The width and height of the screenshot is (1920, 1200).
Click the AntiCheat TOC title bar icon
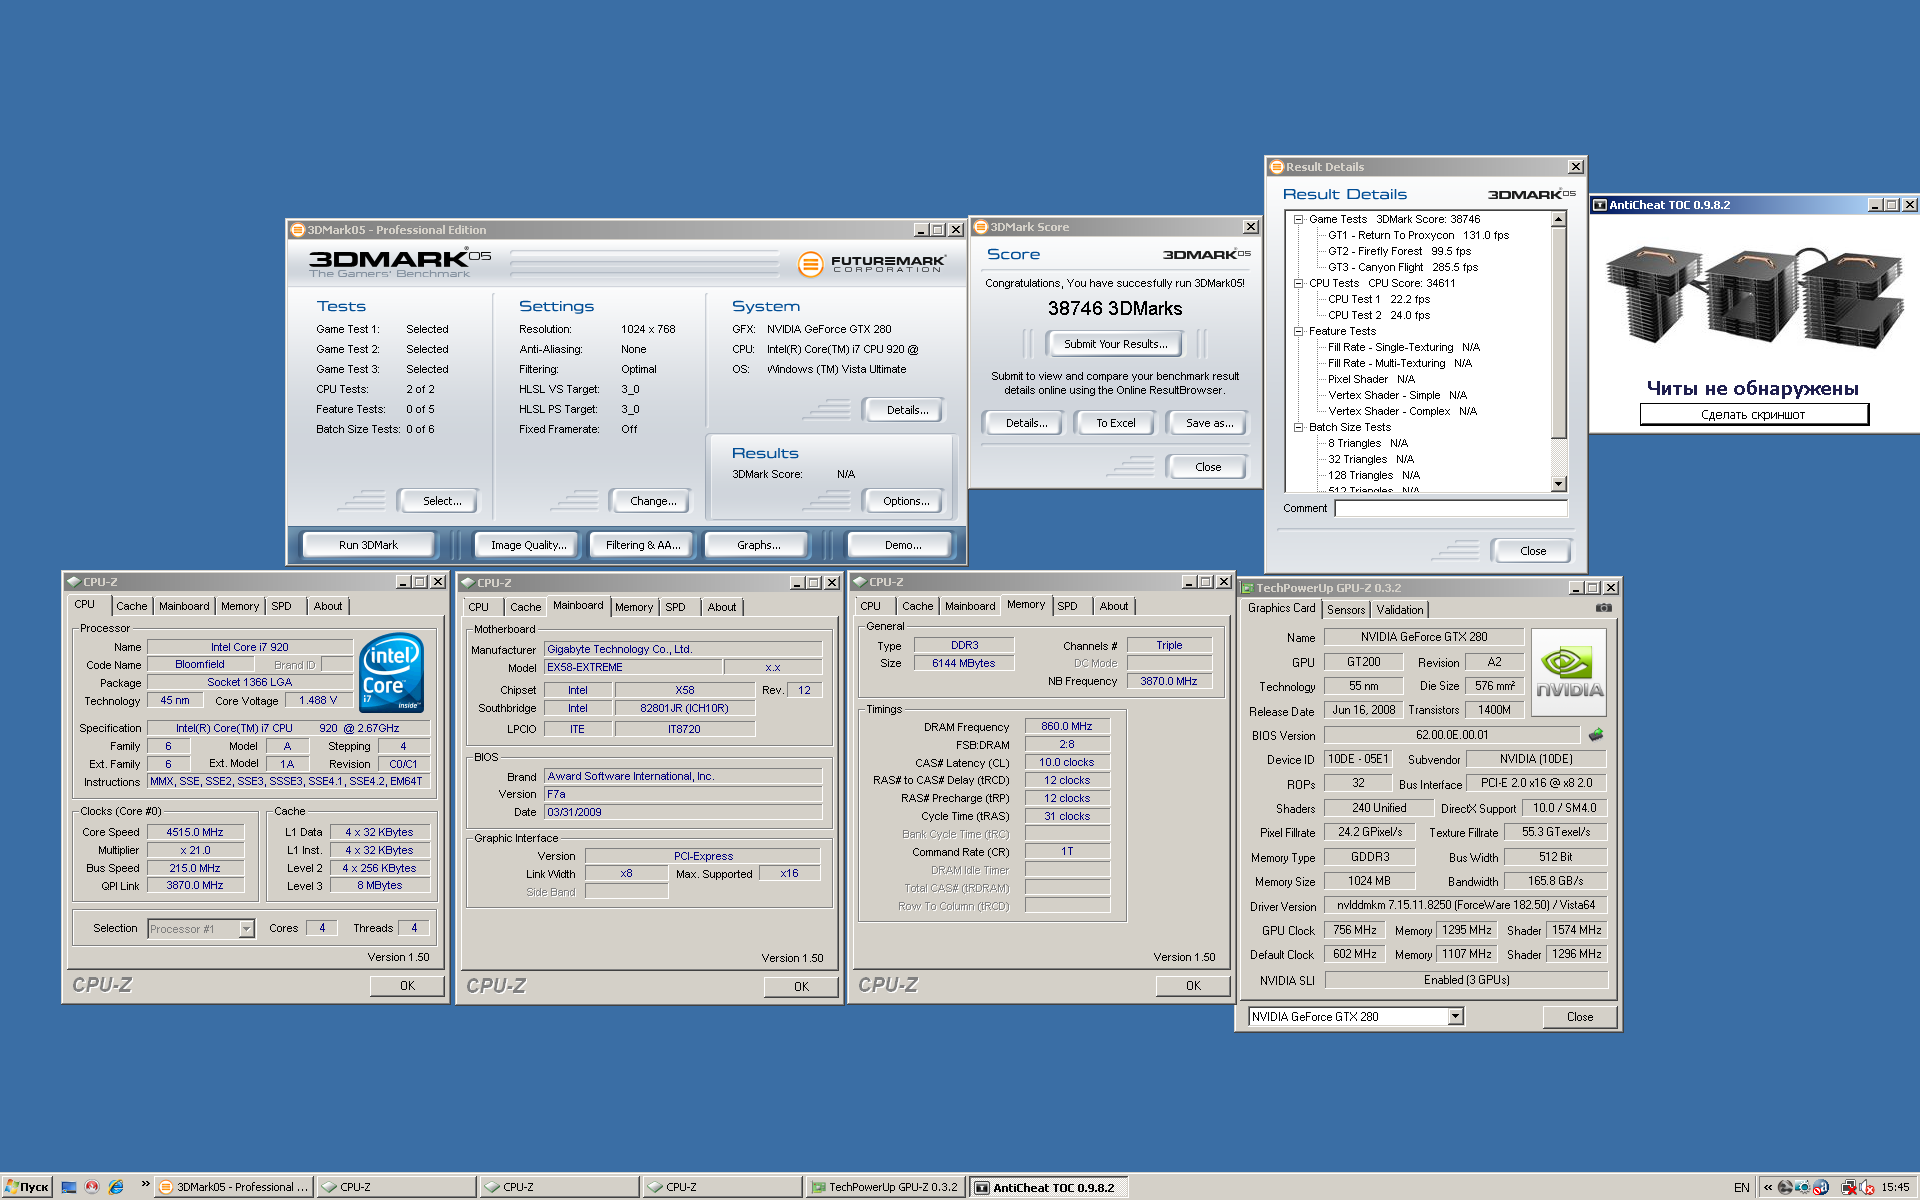coord(1600,205)
